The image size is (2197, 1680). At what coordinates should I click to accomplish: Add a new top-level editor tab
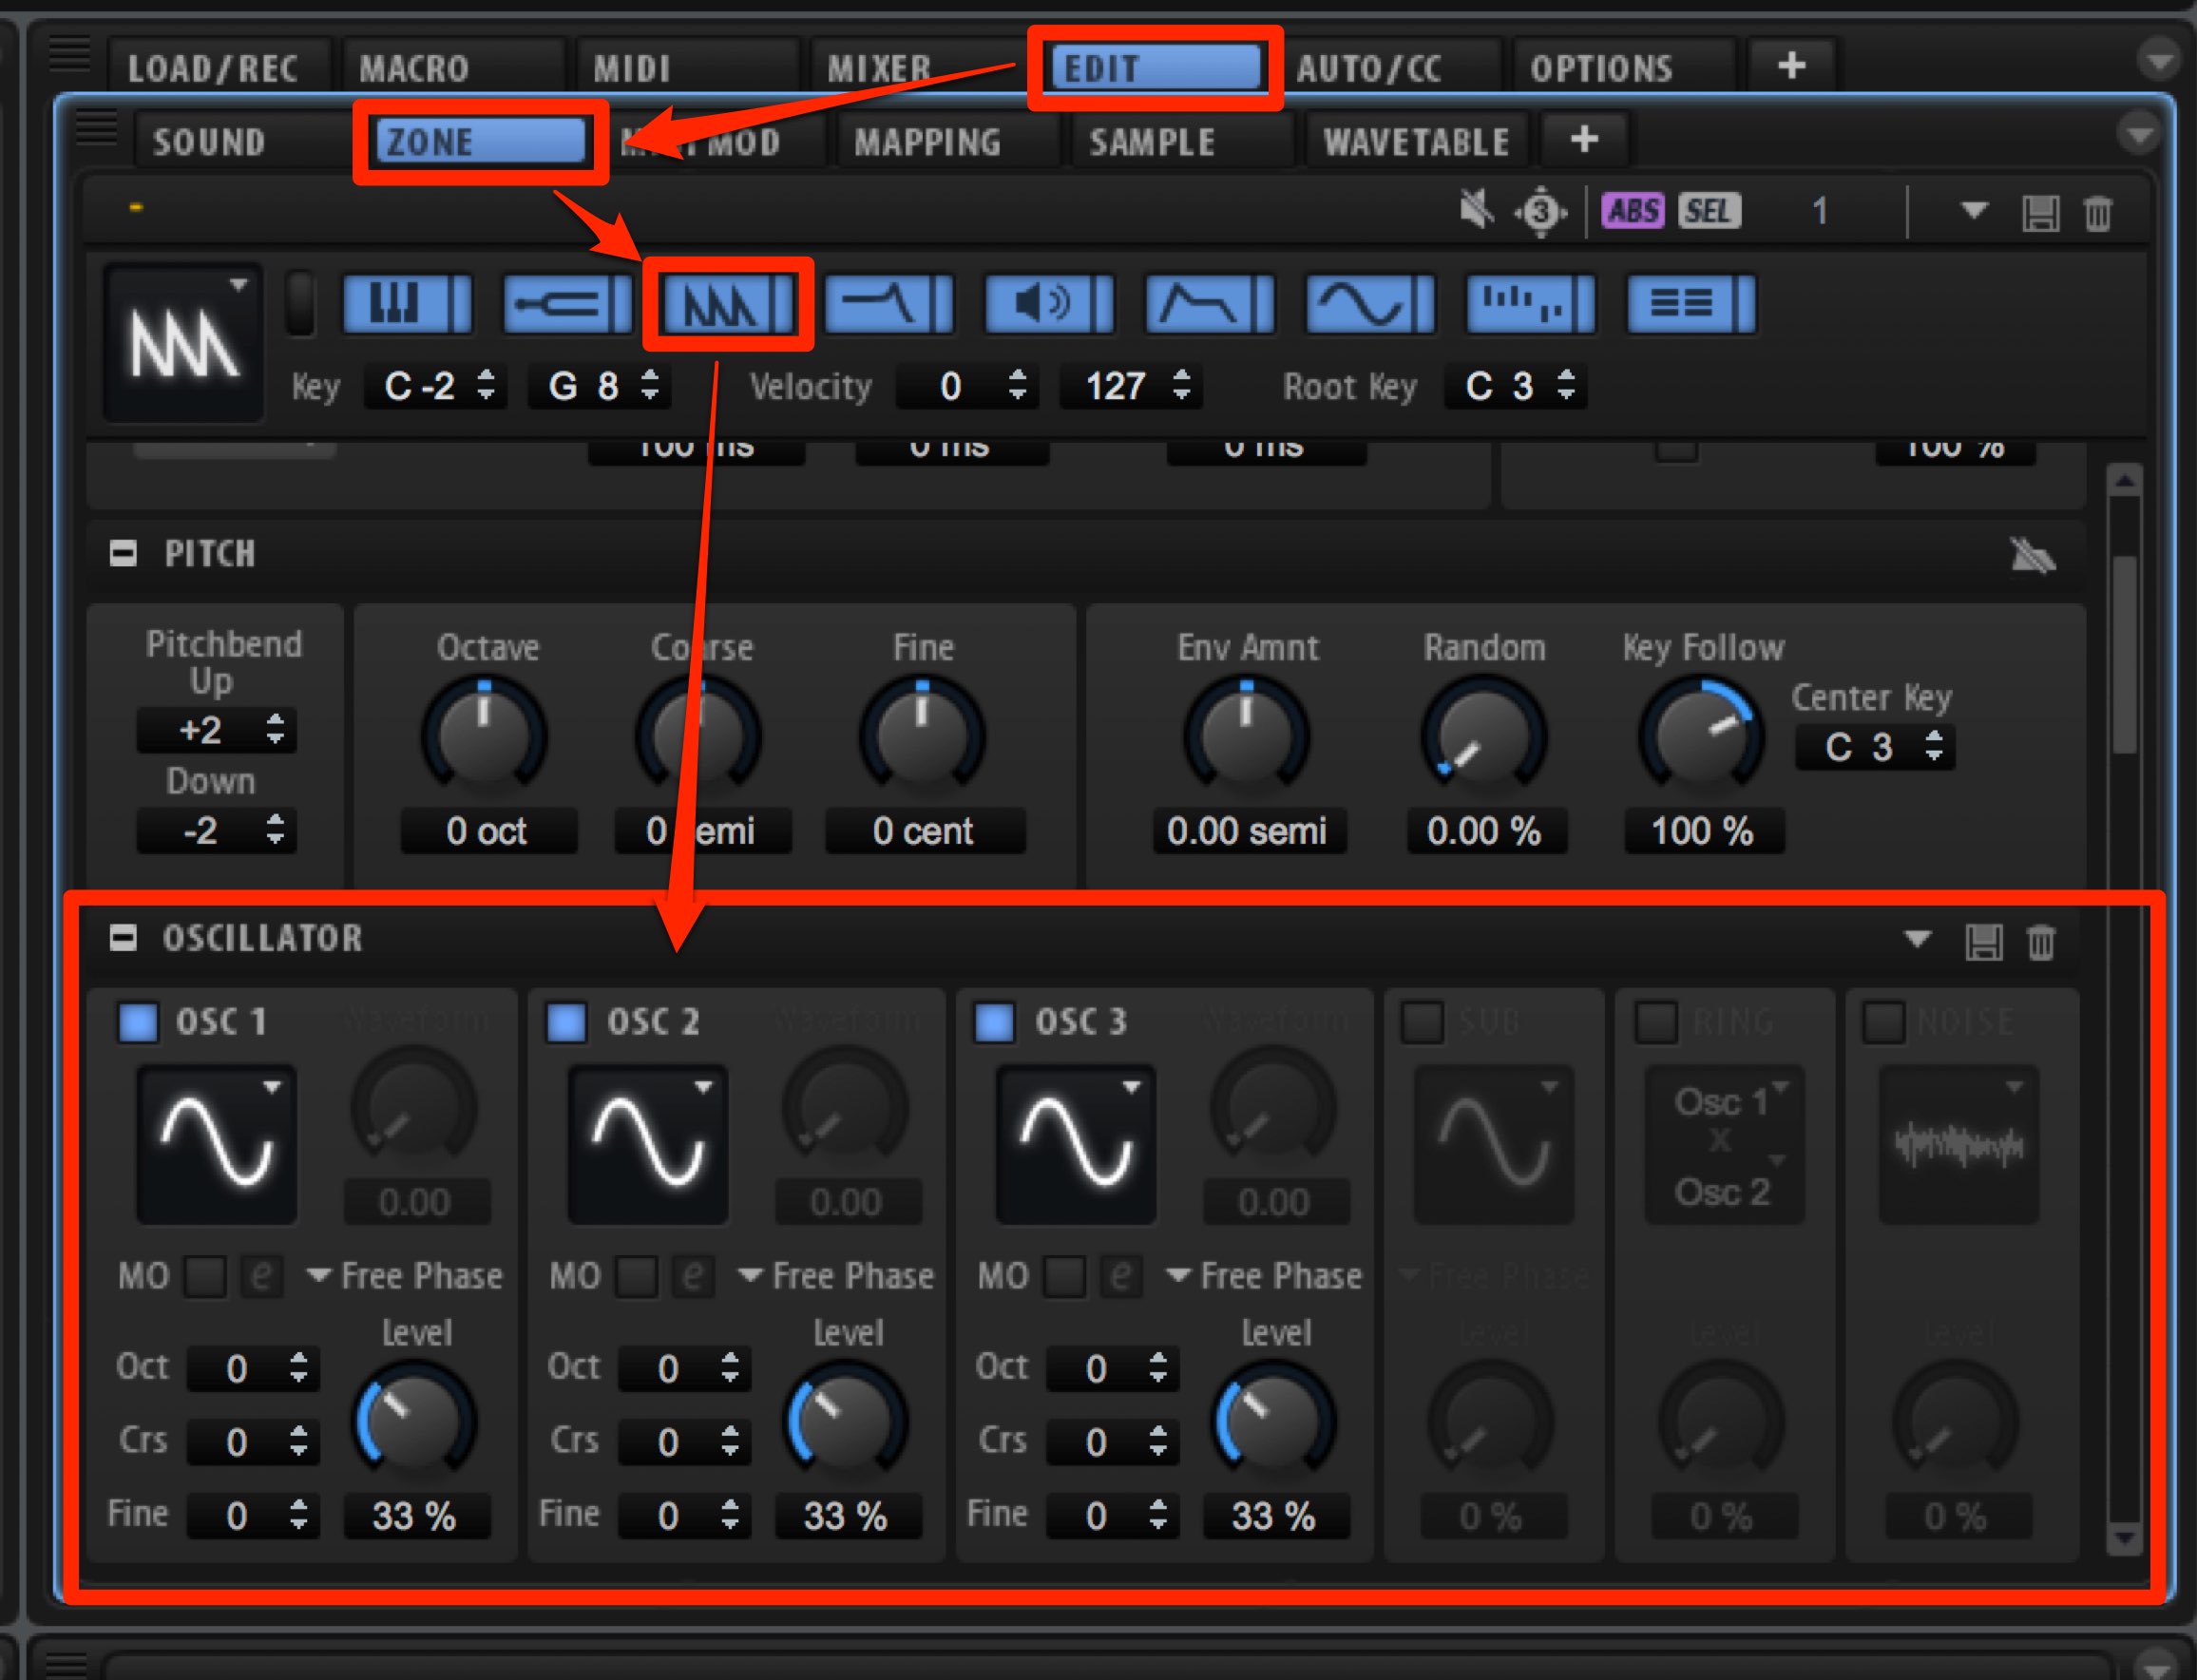1791,66
